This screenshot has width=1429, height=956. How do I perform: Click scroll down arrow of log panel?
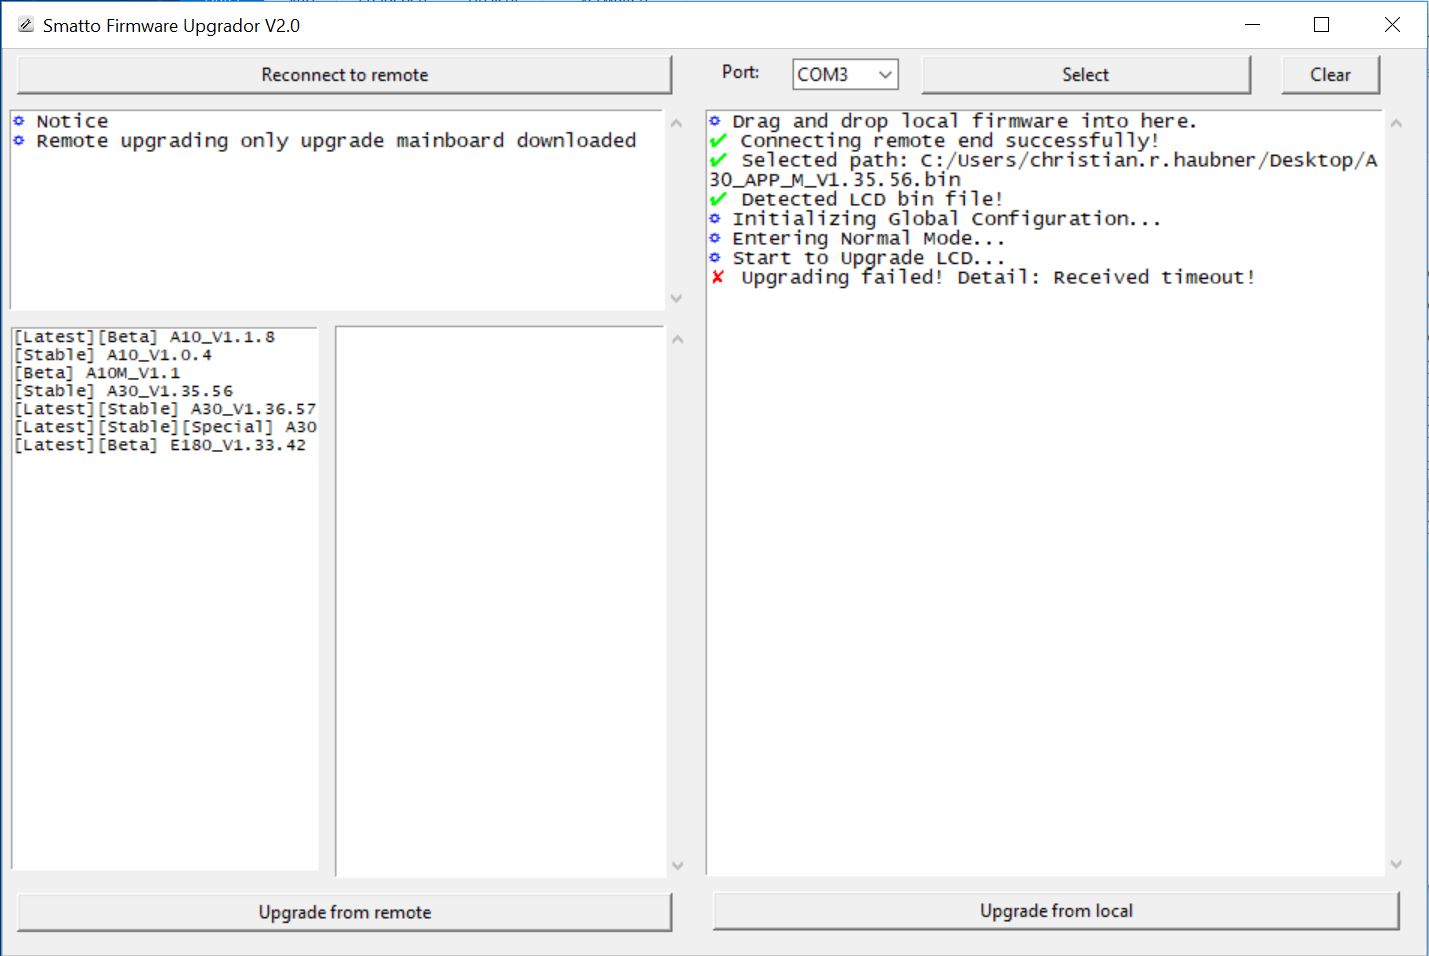point(1396,864)
